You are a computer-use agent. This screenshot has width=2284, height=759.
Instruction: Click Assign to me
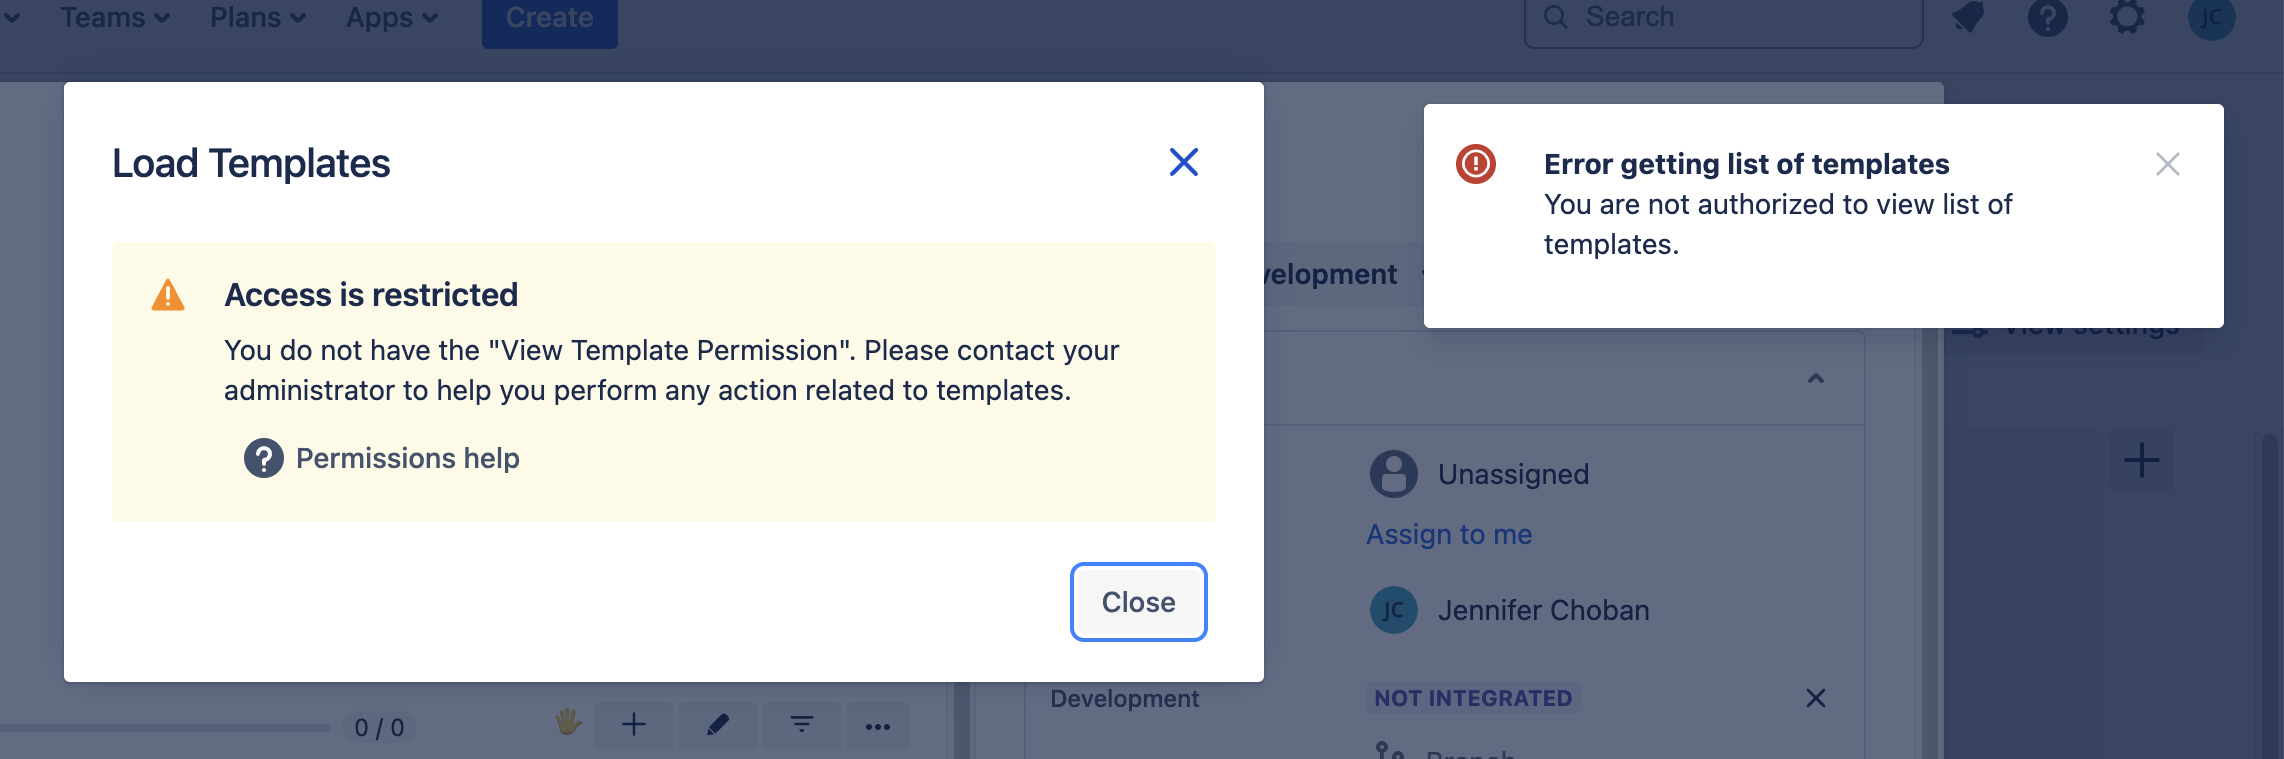tap(1448, 534)
